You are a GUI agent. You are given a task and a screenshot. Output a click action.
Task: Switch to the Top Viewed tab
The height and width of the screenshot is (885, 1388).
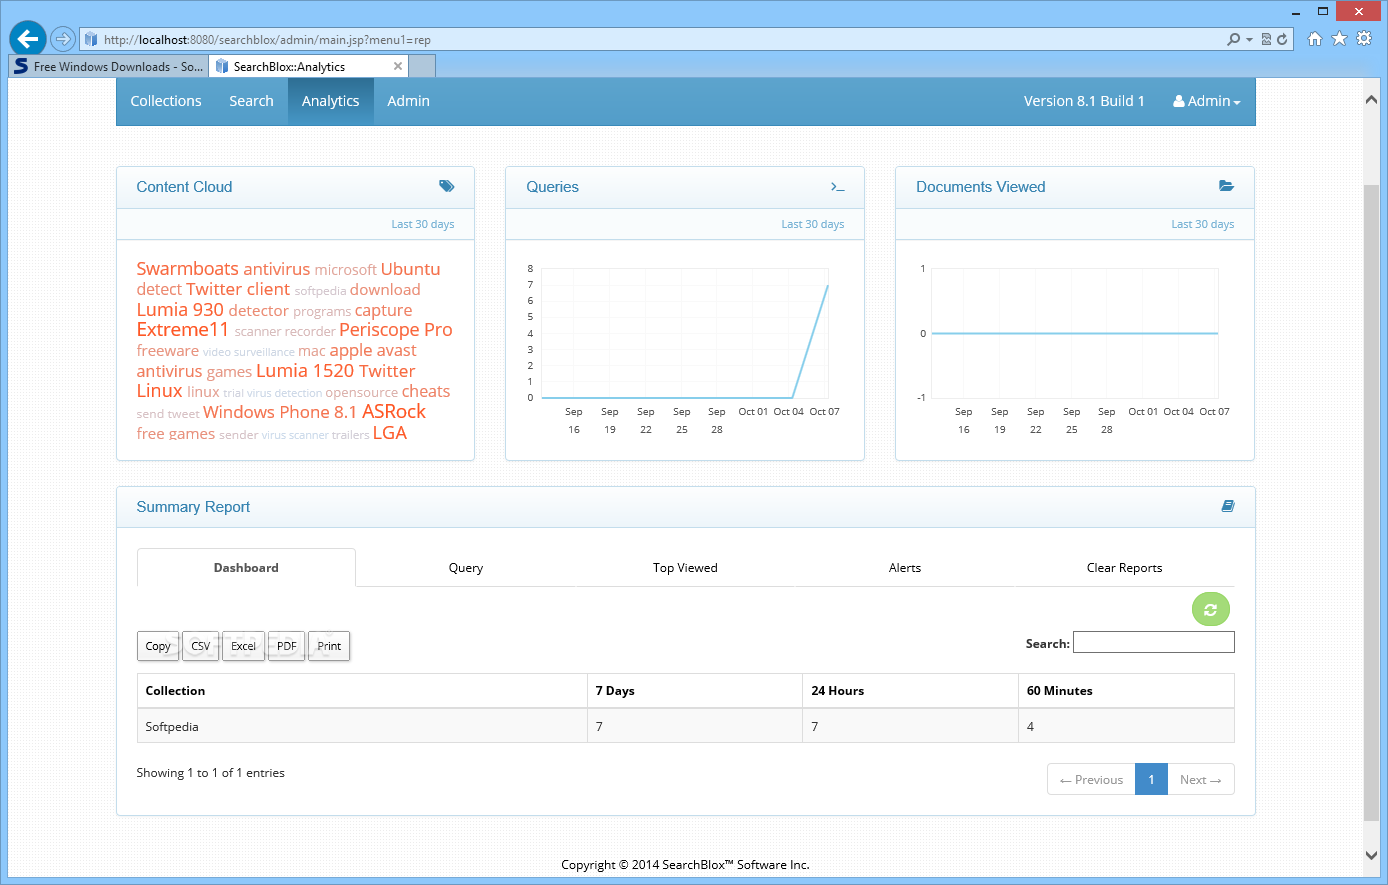[x=685, y=567]
